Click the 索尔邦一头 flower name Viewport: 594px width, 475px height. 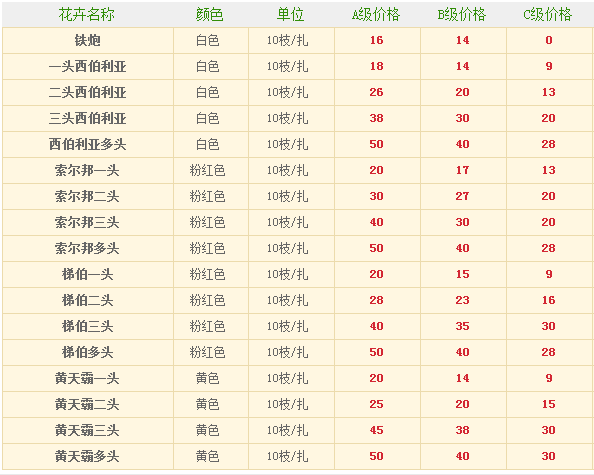pos(88,170)
